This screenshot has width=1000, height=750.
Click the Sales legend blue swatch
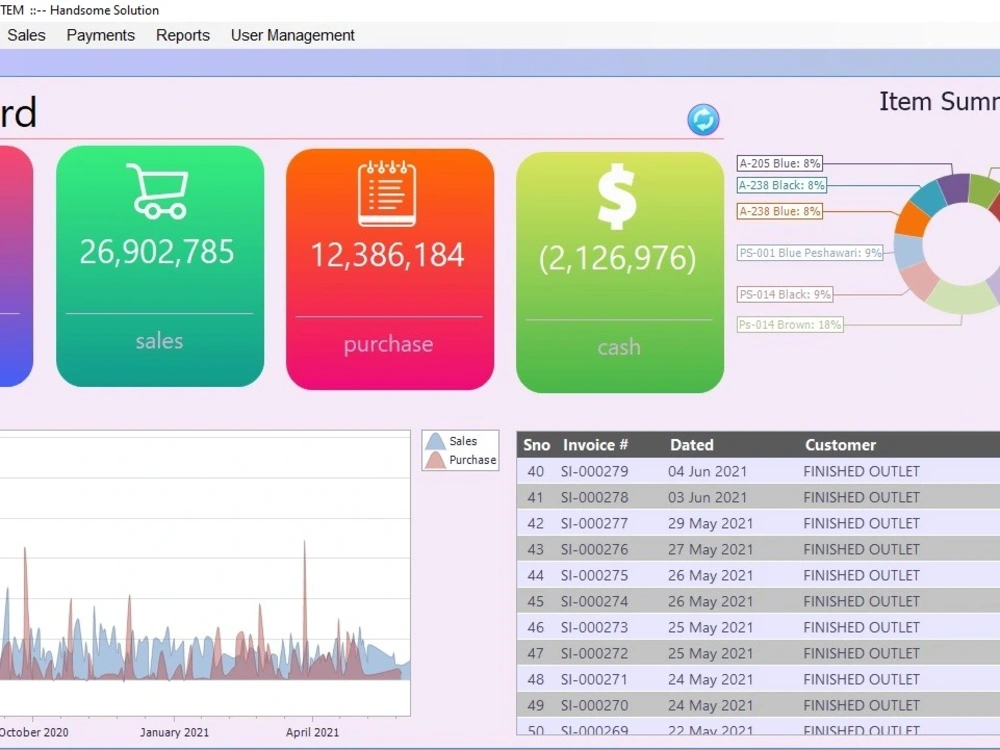pyautogui.click(x=435, y=441)
